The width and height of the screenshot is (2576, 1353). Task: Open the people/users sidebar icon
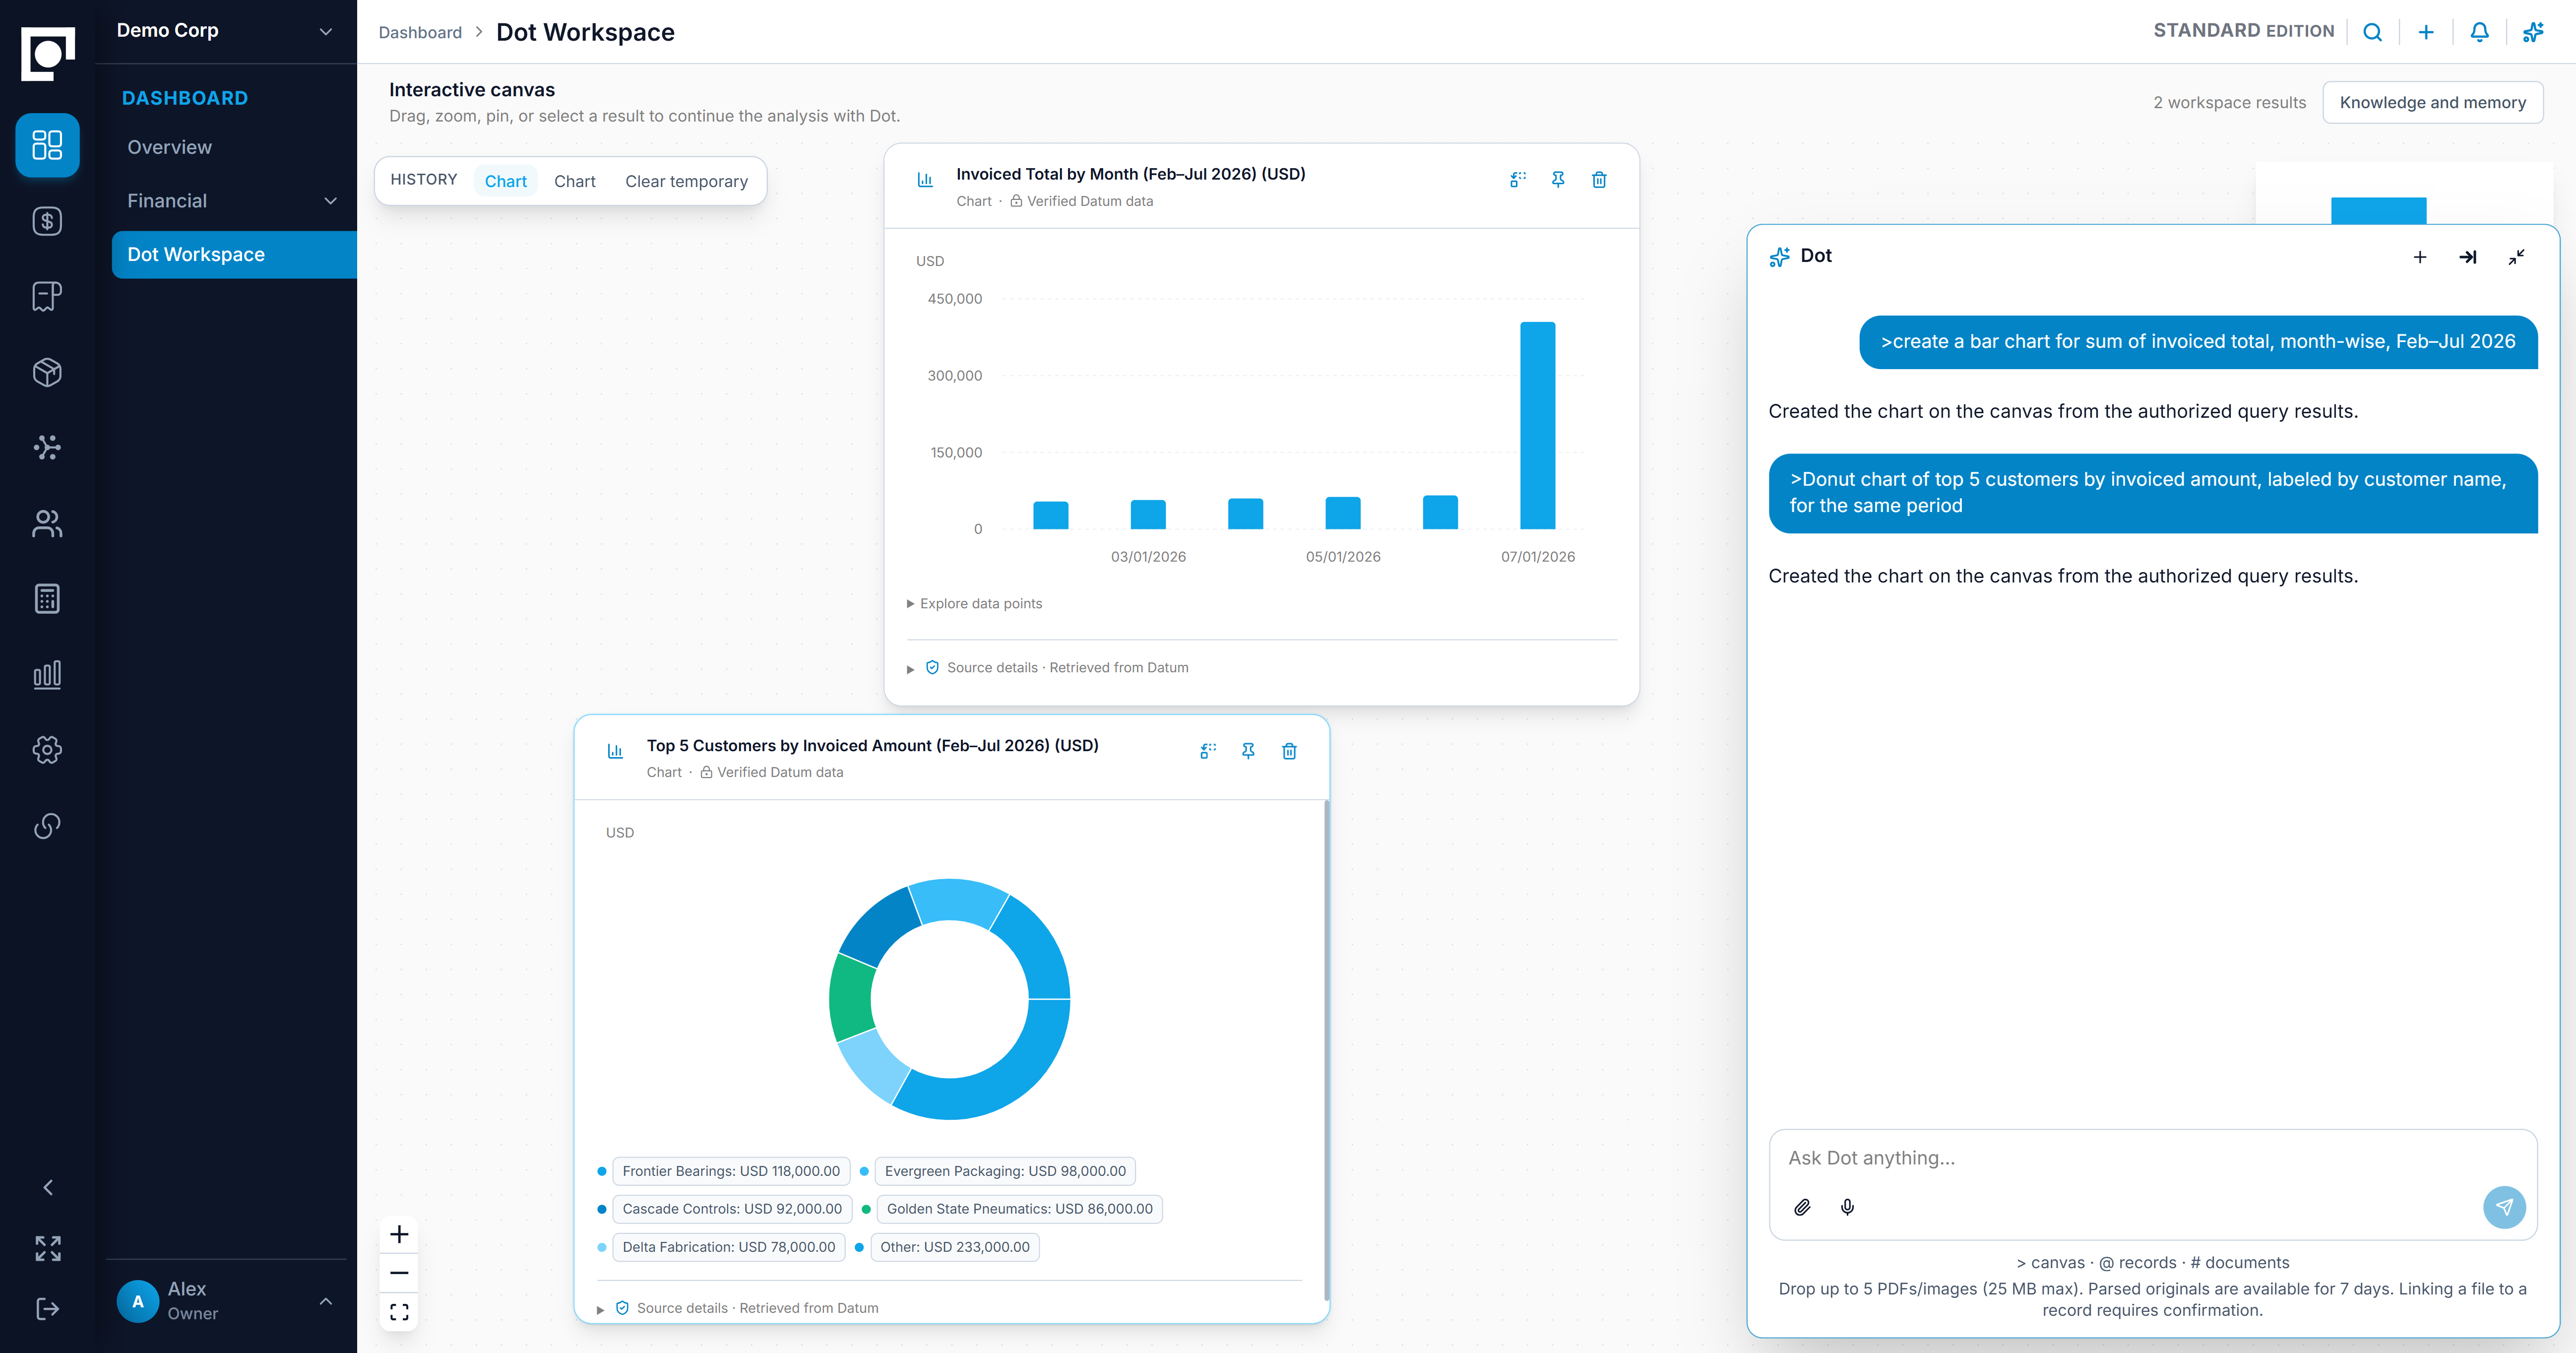point(47,523)
